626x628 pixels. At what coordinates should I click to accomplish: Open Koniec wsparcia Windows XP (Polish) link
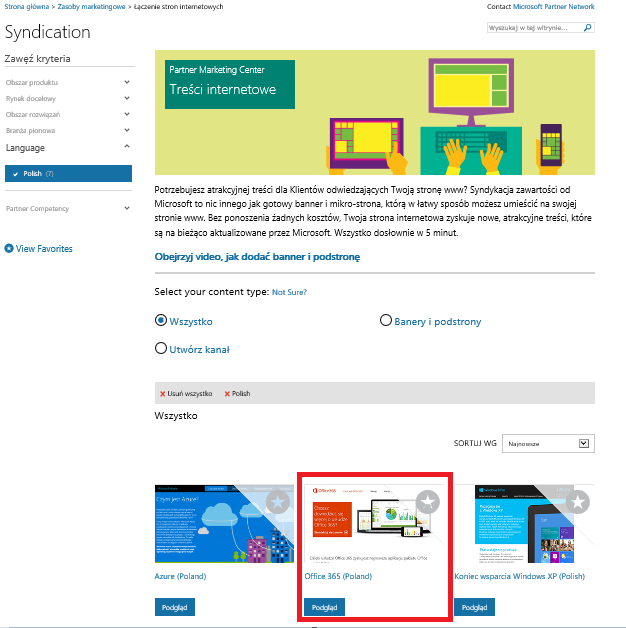tap(519, 576)
